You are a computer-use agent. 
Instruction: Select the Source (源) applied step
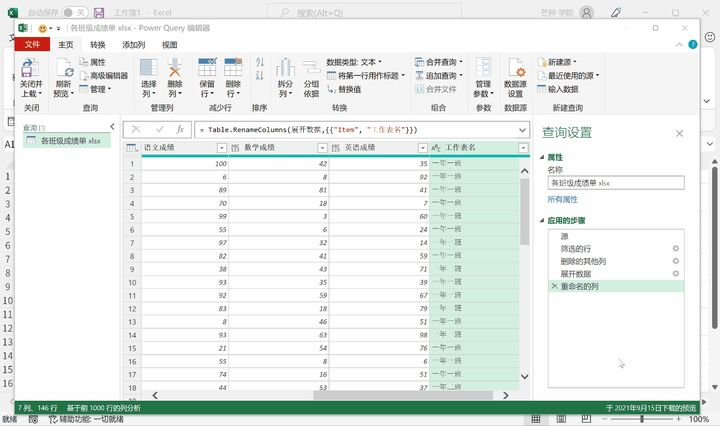(616, 236)
